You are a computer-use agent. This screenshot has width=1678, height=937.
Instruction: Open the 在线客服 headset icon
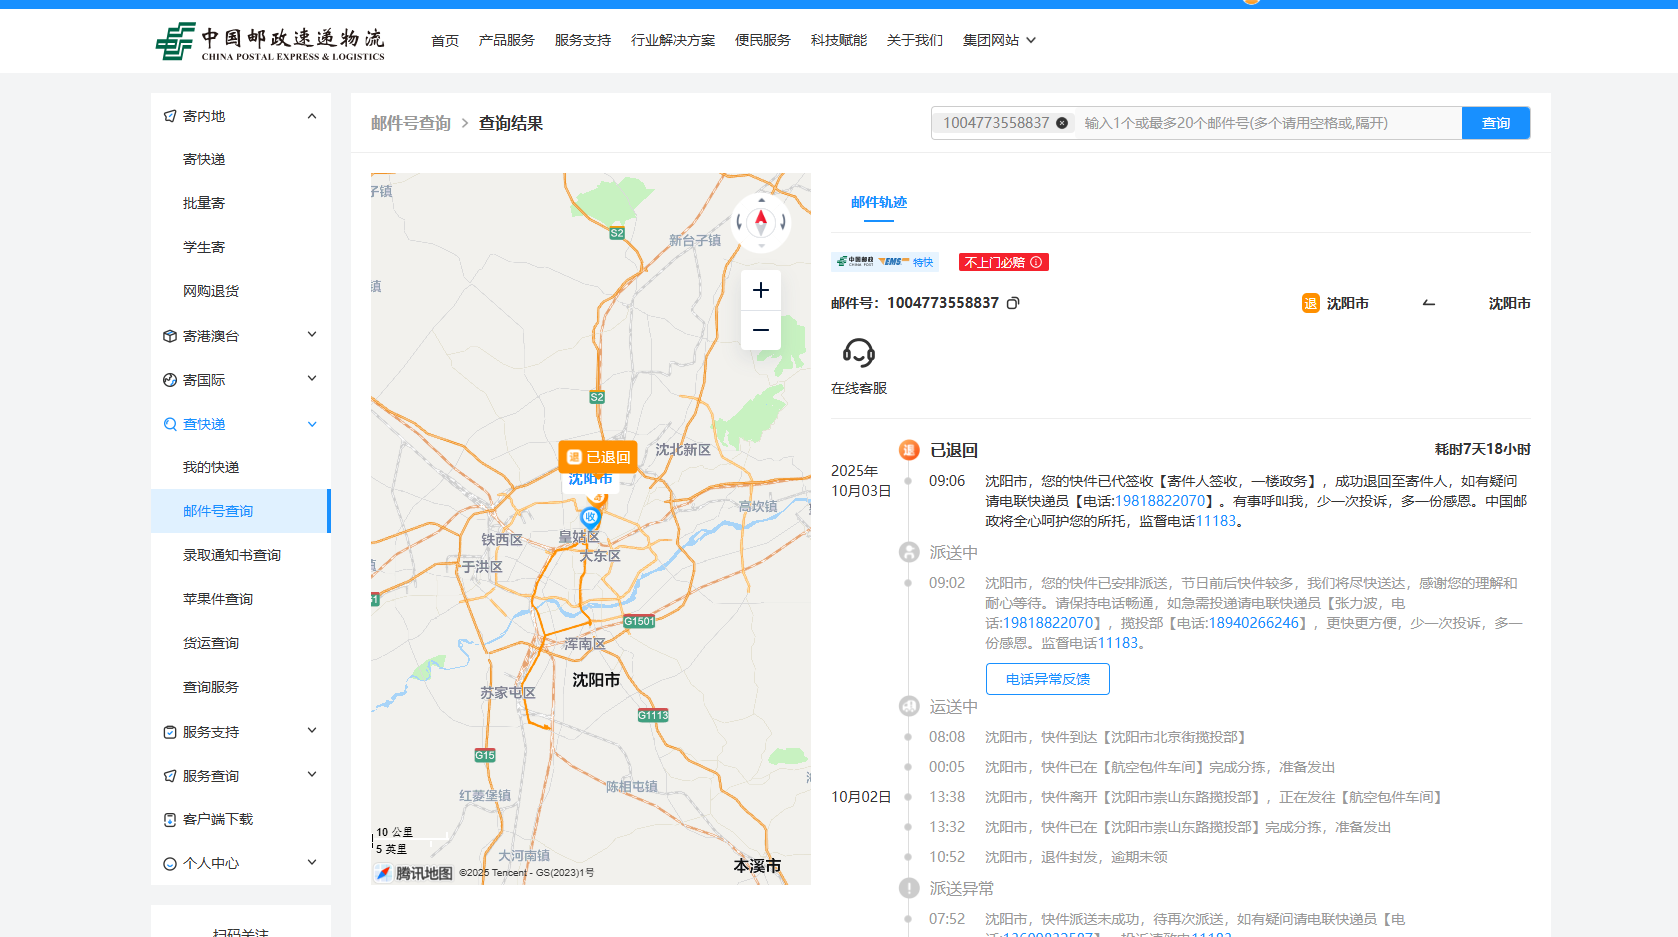pos(858,353)
